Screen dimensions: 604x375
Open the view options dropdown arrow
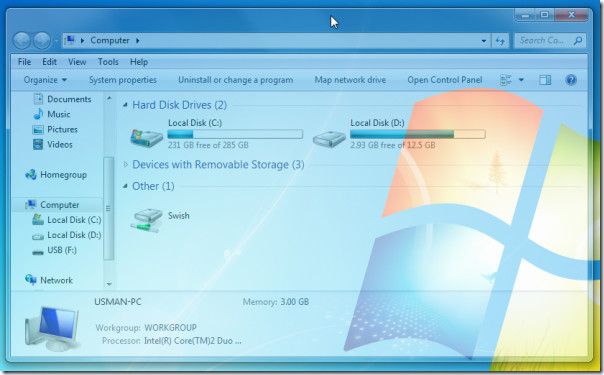(521, 80)
